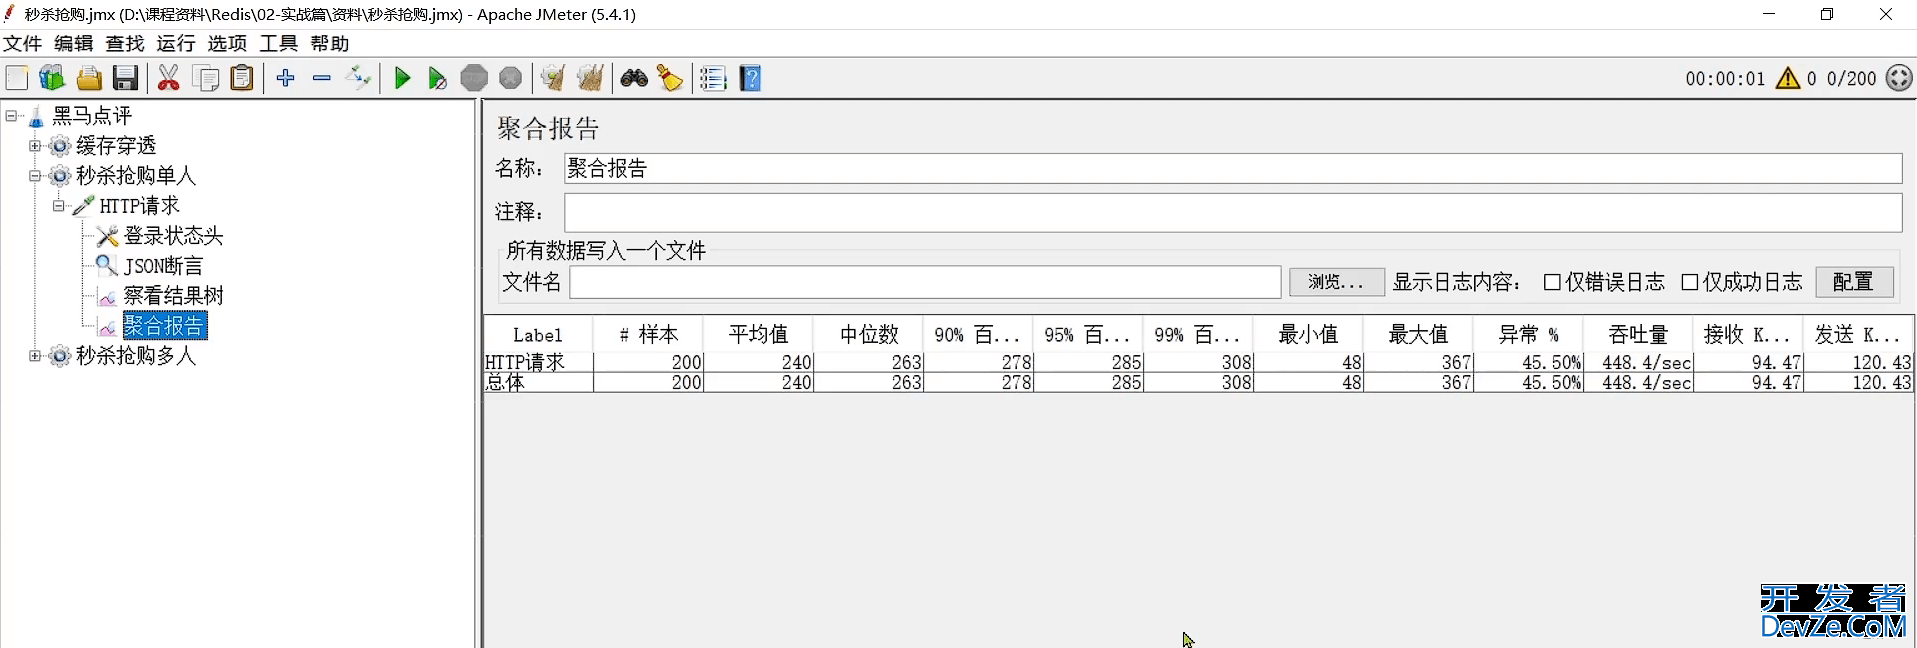Click the Clear results broom icon
This screenshot has width=1917, height=648.
[553, 78]
